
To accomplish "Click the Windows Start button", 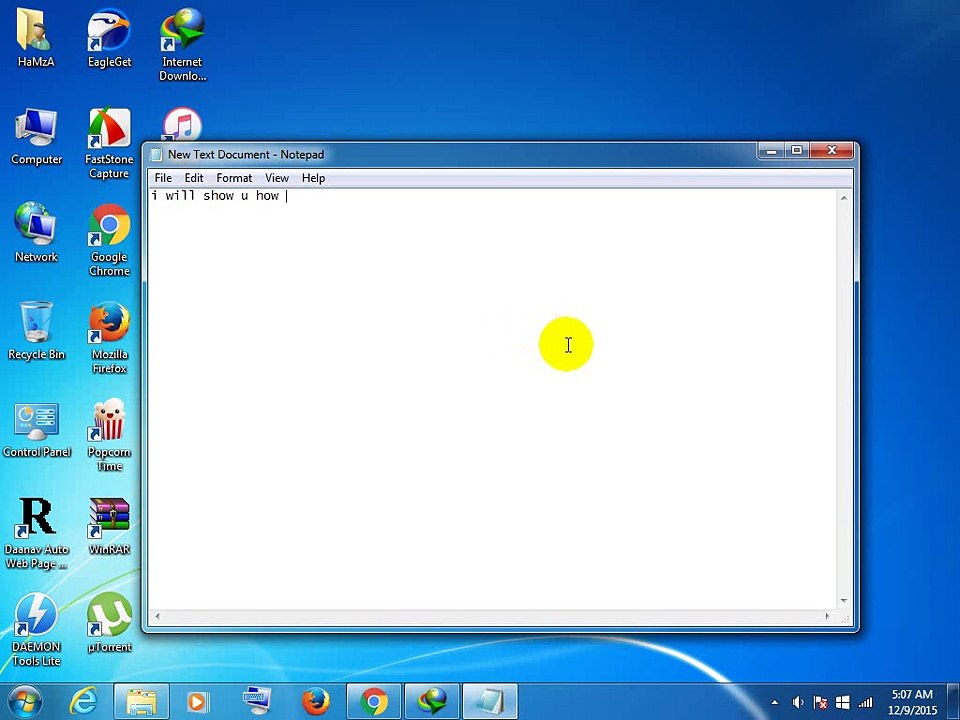I will (25, 702).
